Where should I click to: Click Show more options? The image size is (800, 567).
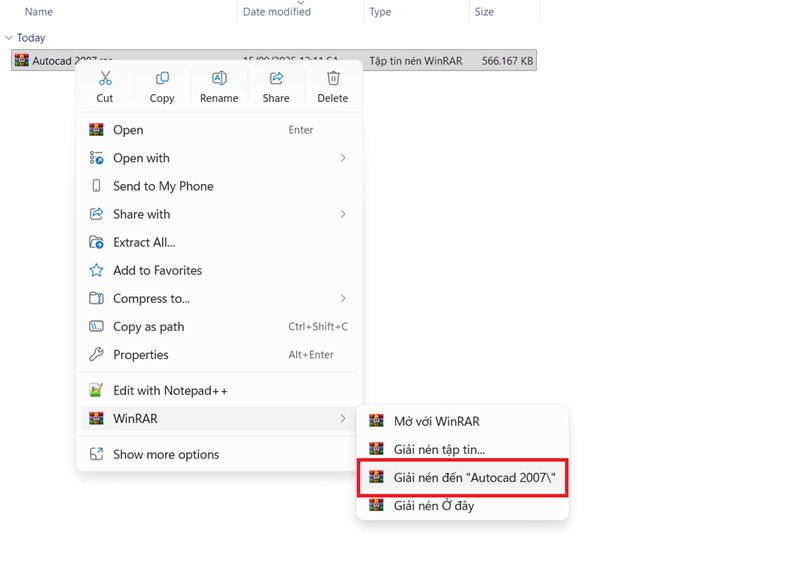[166, 454]
